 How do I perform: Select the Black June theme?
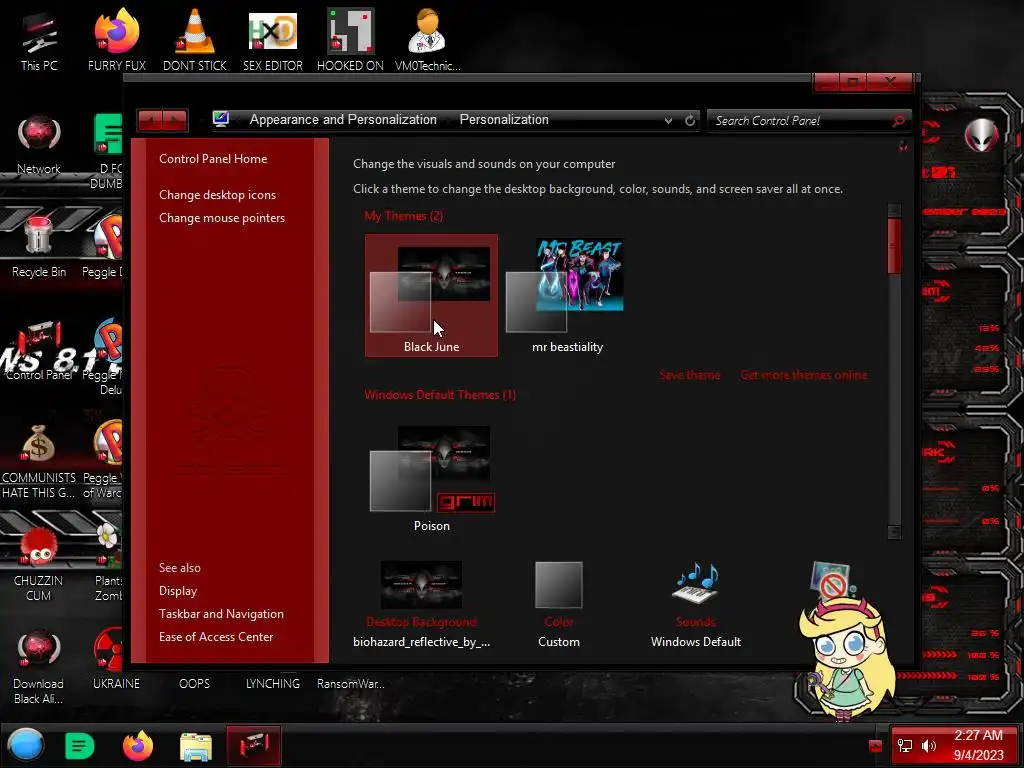click(431, 296)
